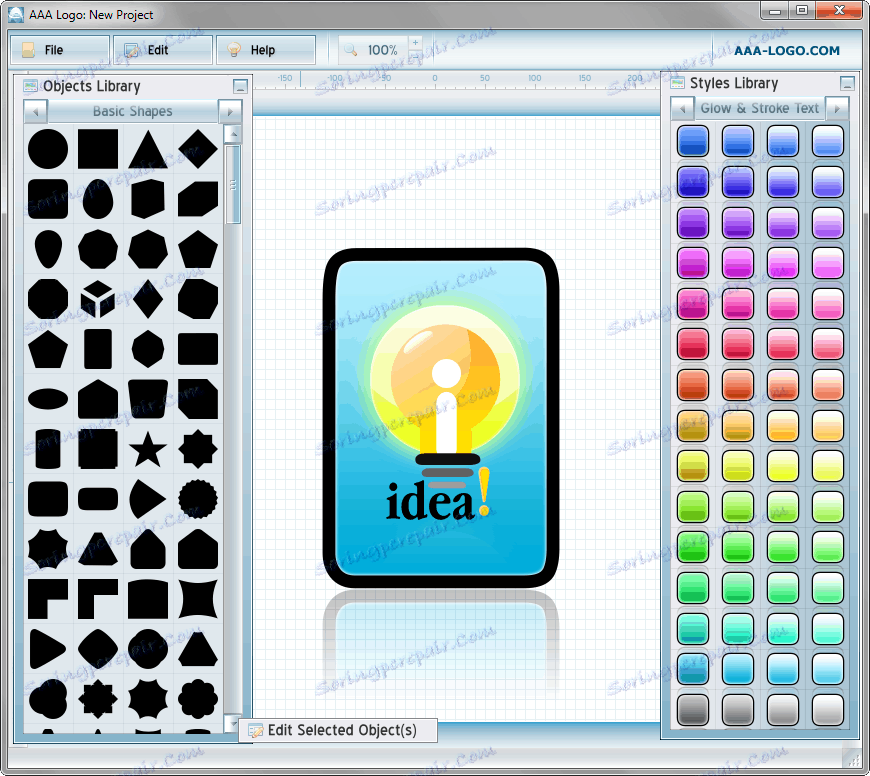The width and height of the screenshot is (870, 776).
Task: Minimize the AAA Logo window
Action: [776, 11]
